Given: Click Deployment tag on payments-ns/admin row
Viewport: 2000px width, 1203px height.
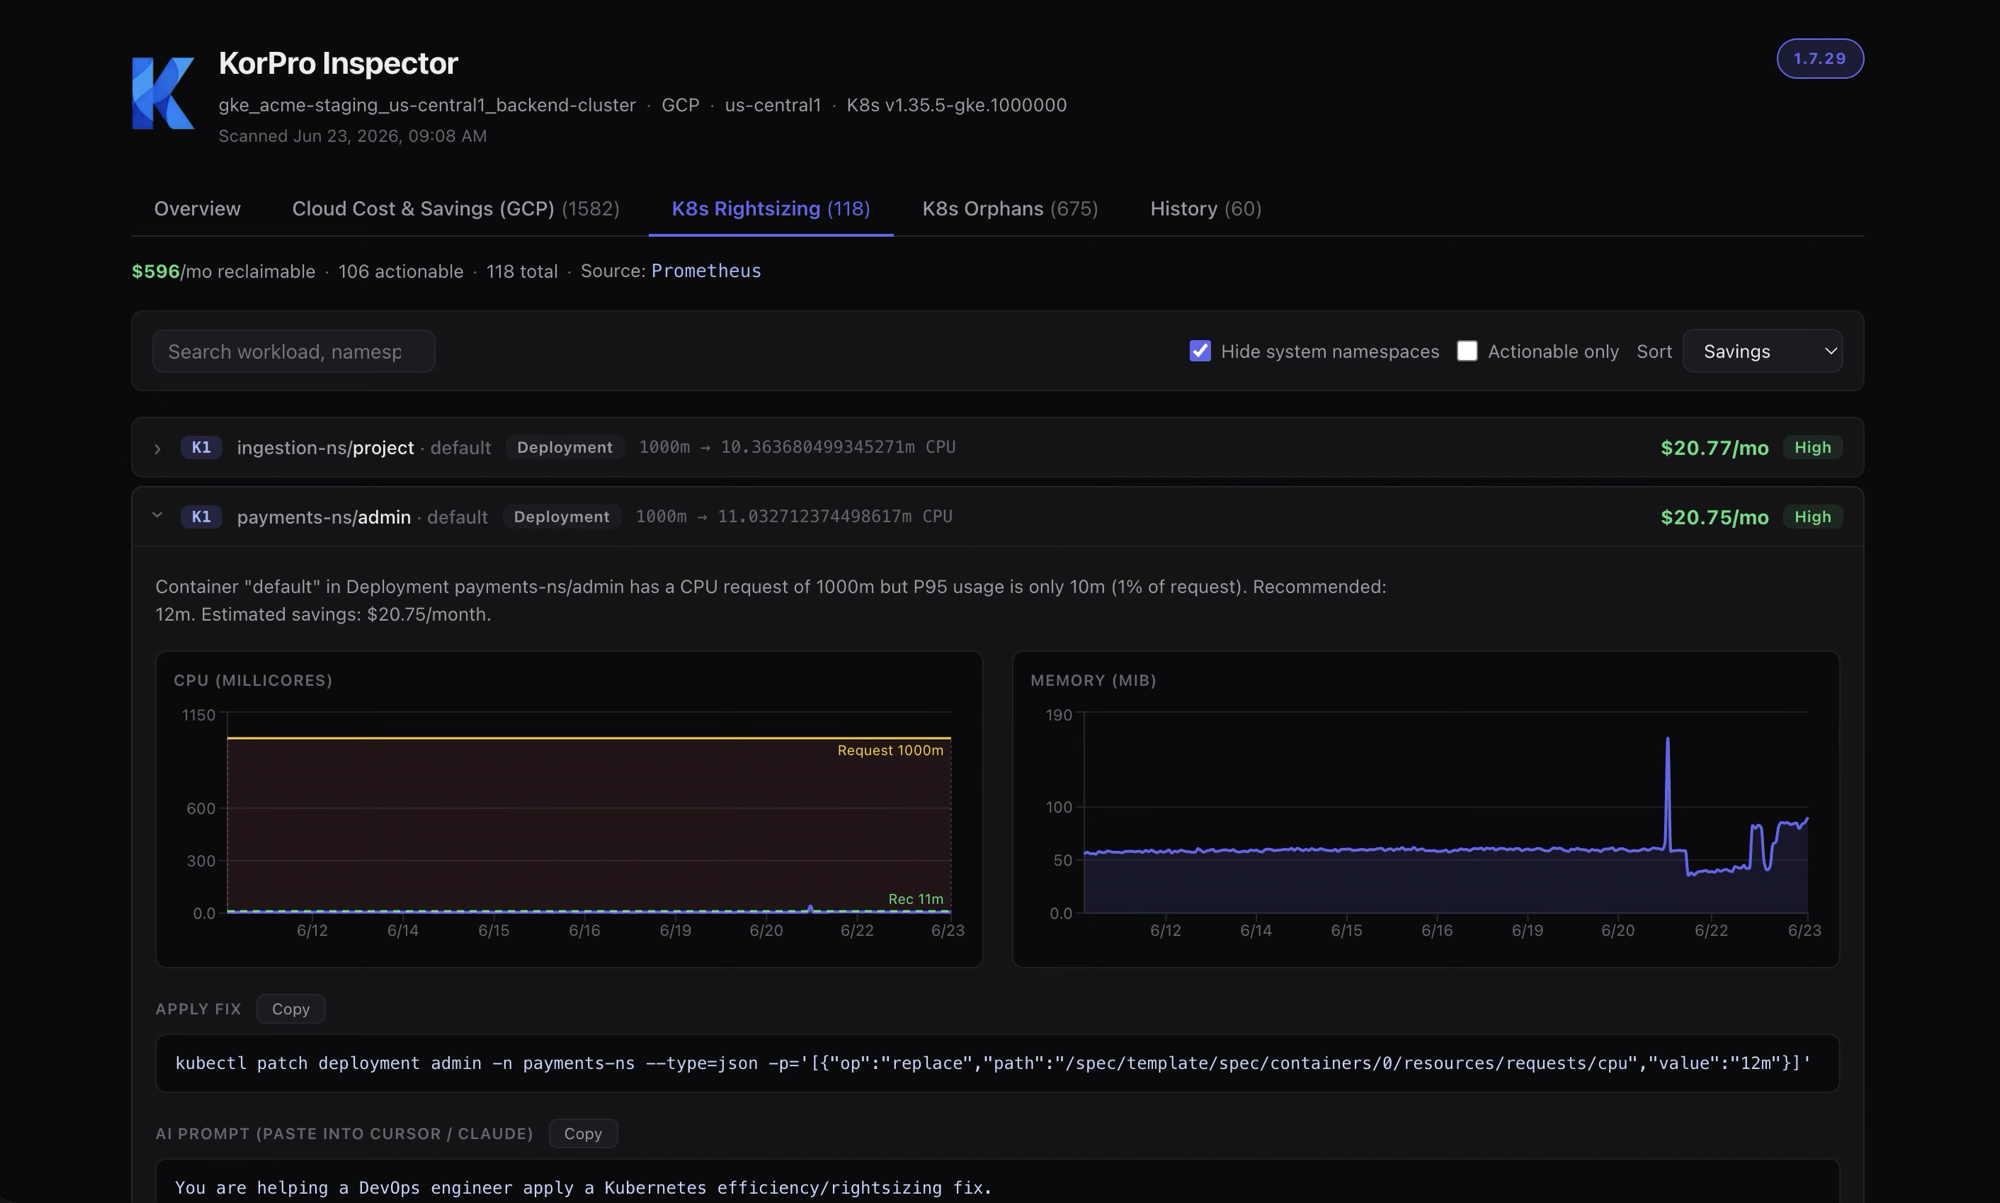Looking at the screenshot, I should coord(561,516).
